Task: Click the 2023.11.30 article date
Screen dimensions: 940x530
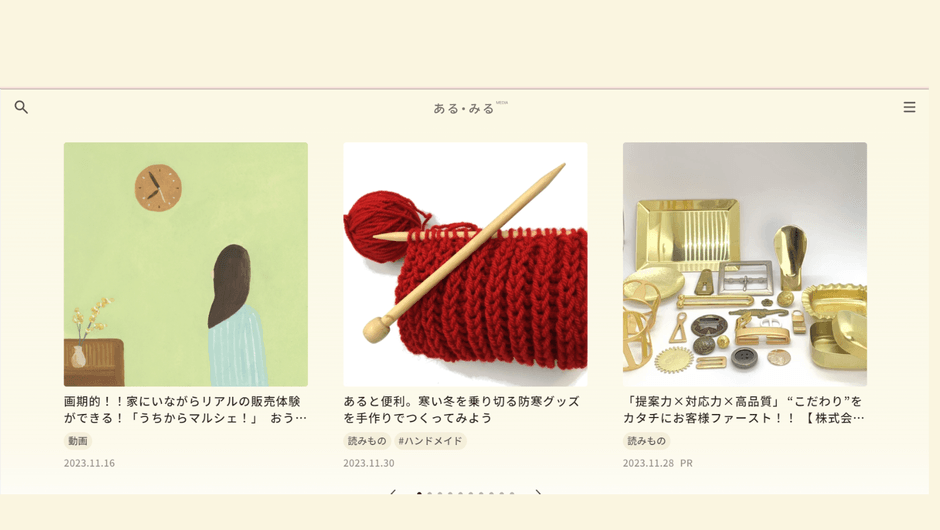Action: pyautogui.click(x=369, y=463)
